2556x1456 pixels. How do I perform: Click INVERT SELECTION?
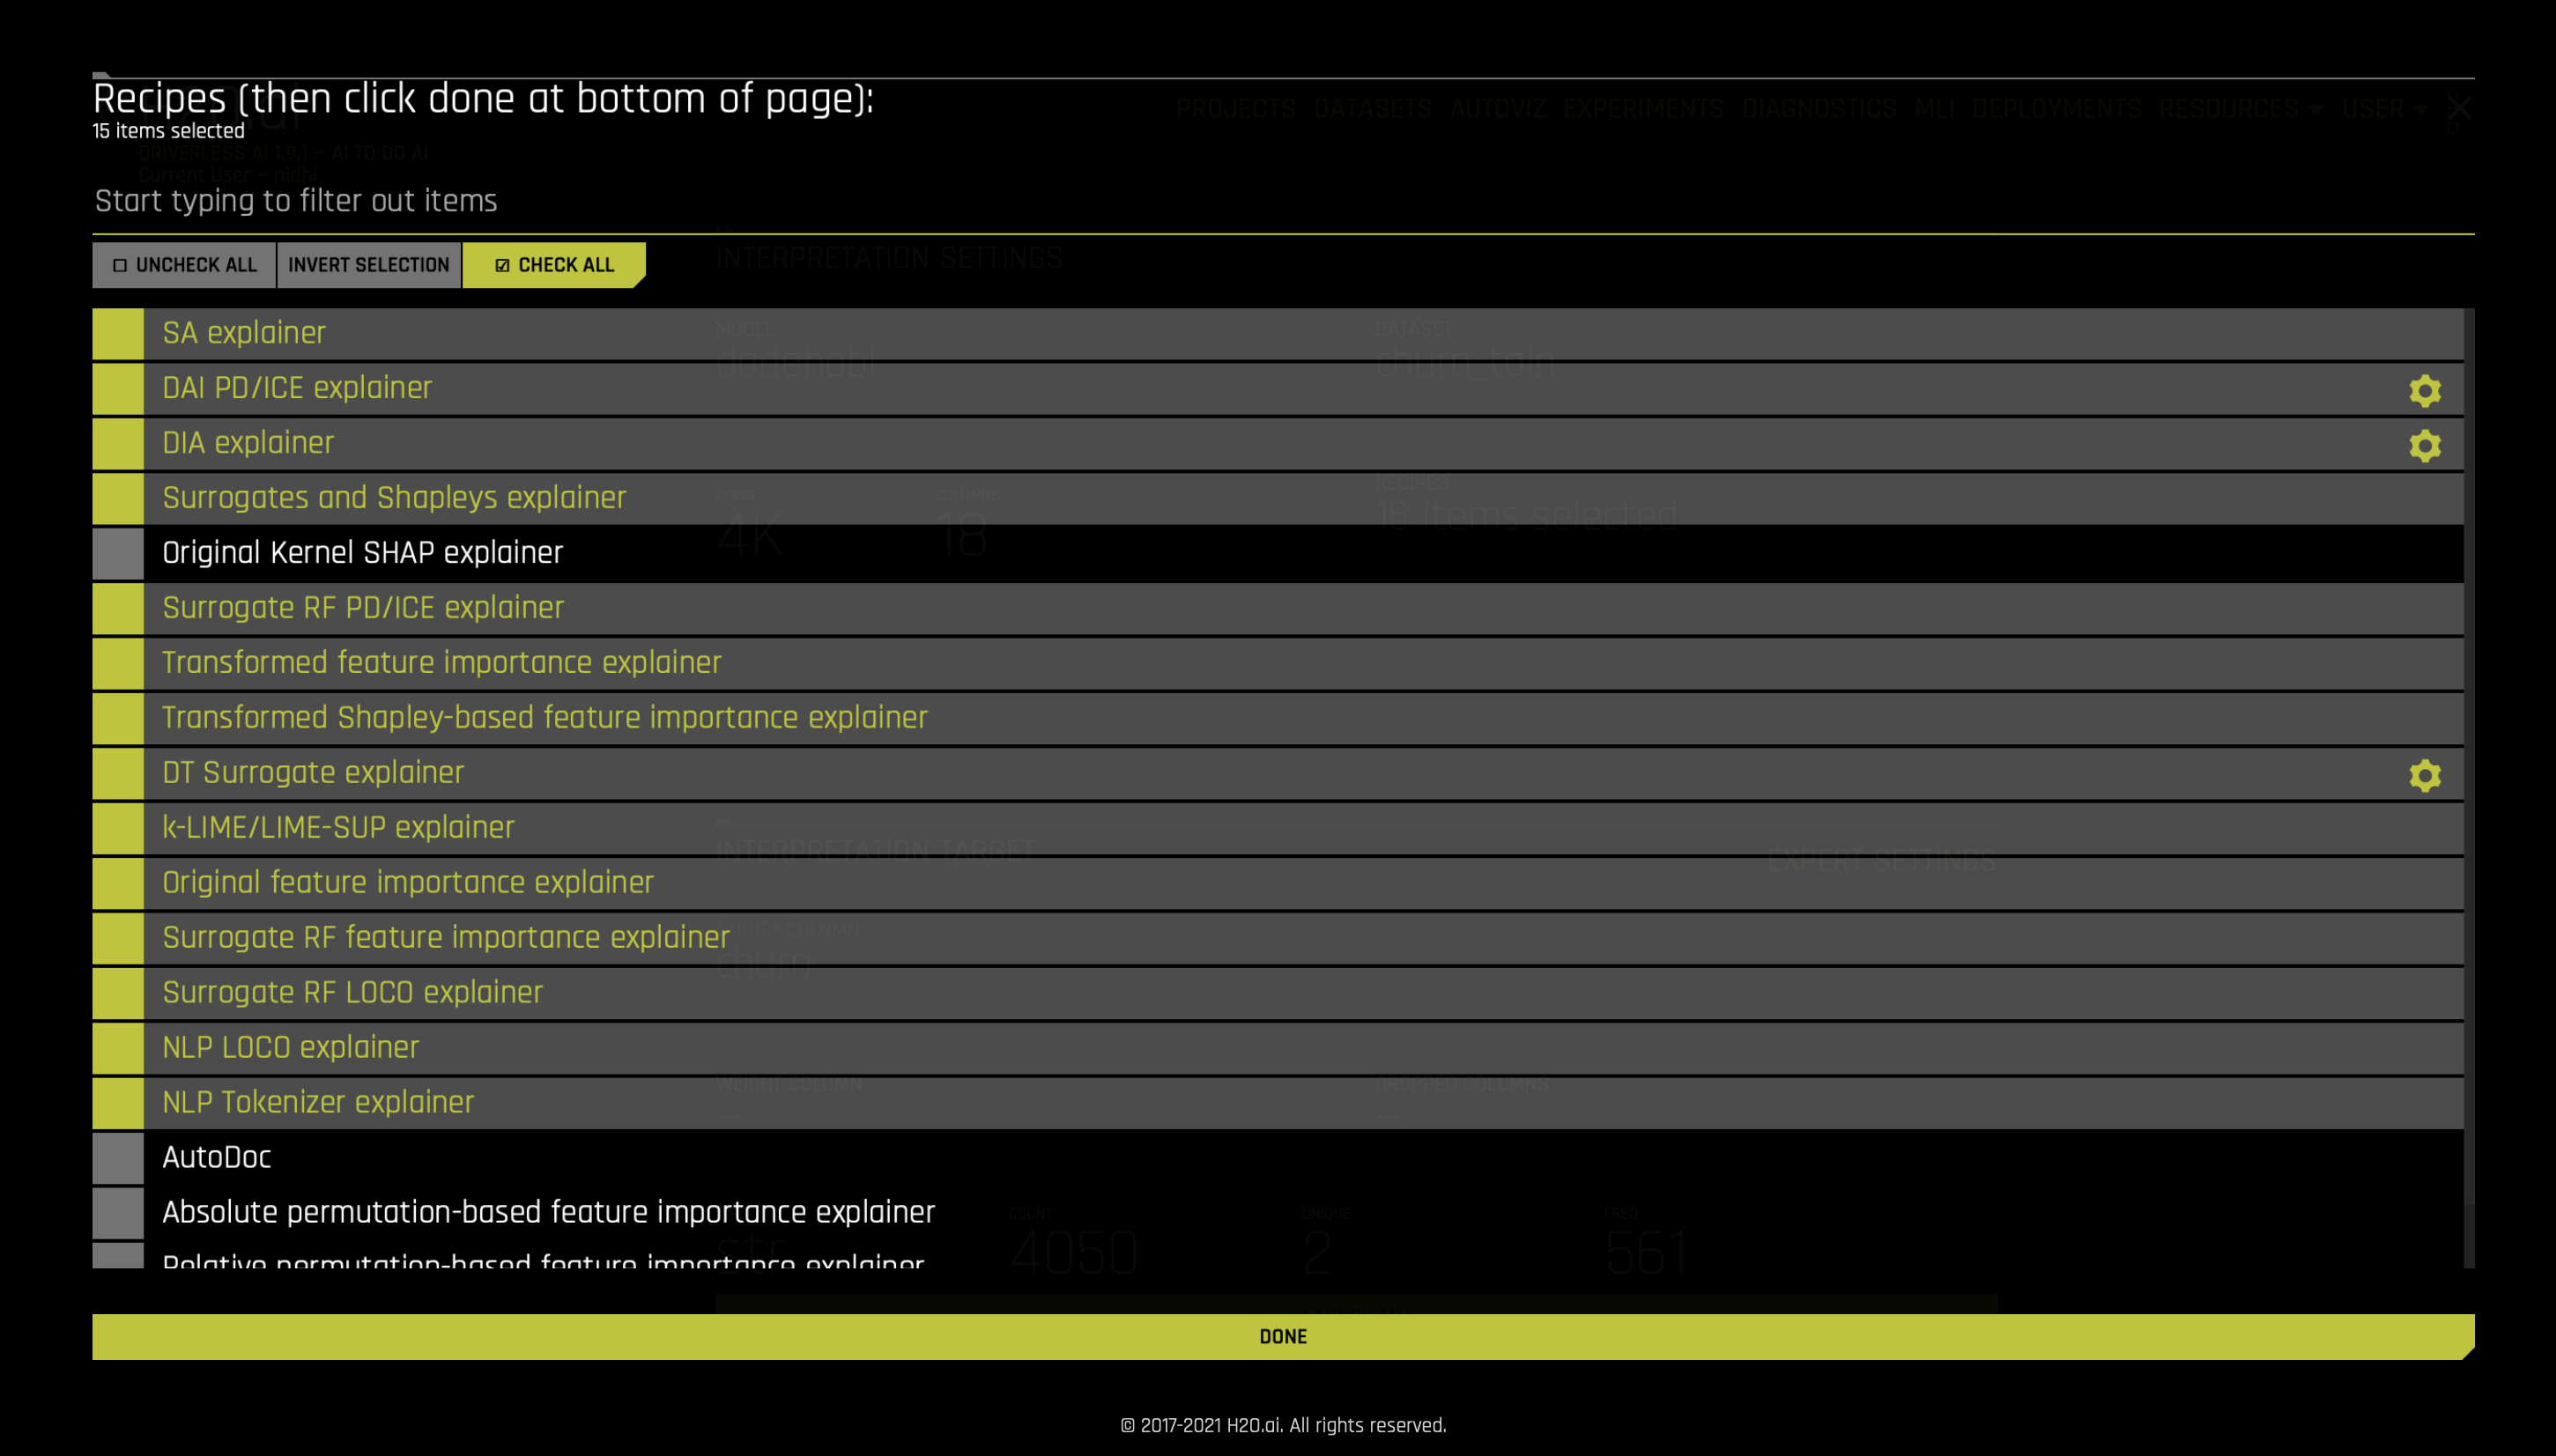click(369, 265)
